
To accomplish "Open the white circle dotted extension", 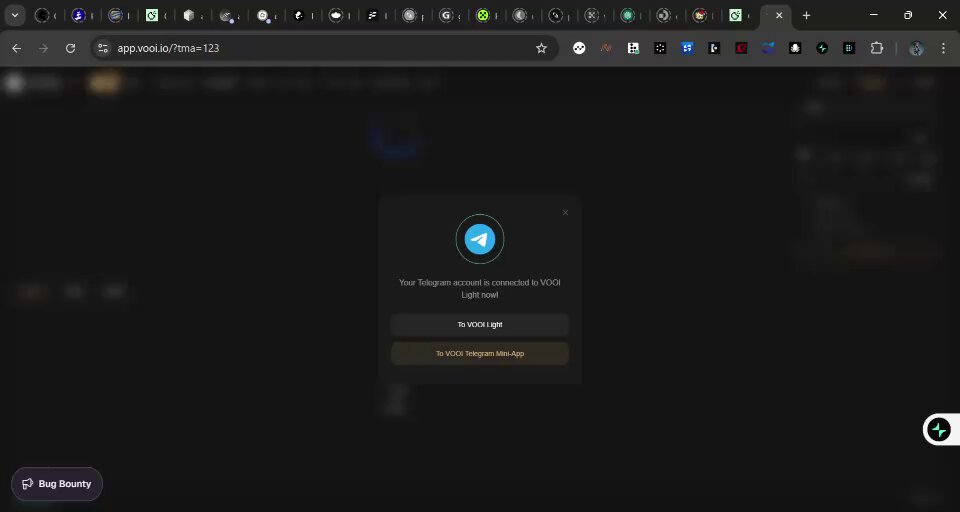I will tap(579, 48).
